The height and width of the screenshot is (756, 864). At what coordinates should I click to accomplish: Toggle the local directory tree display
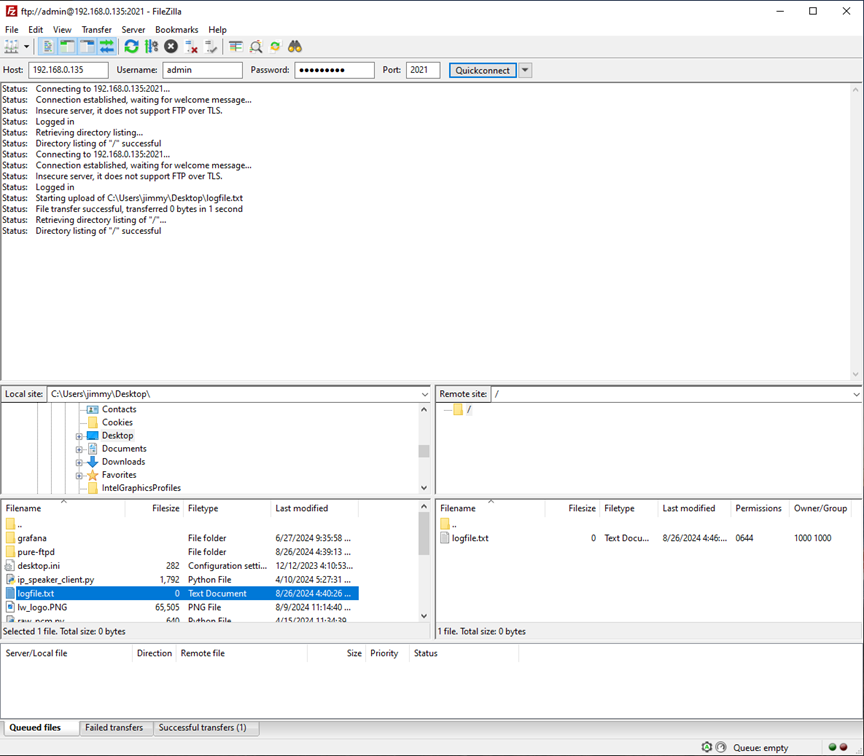point(68,47)
